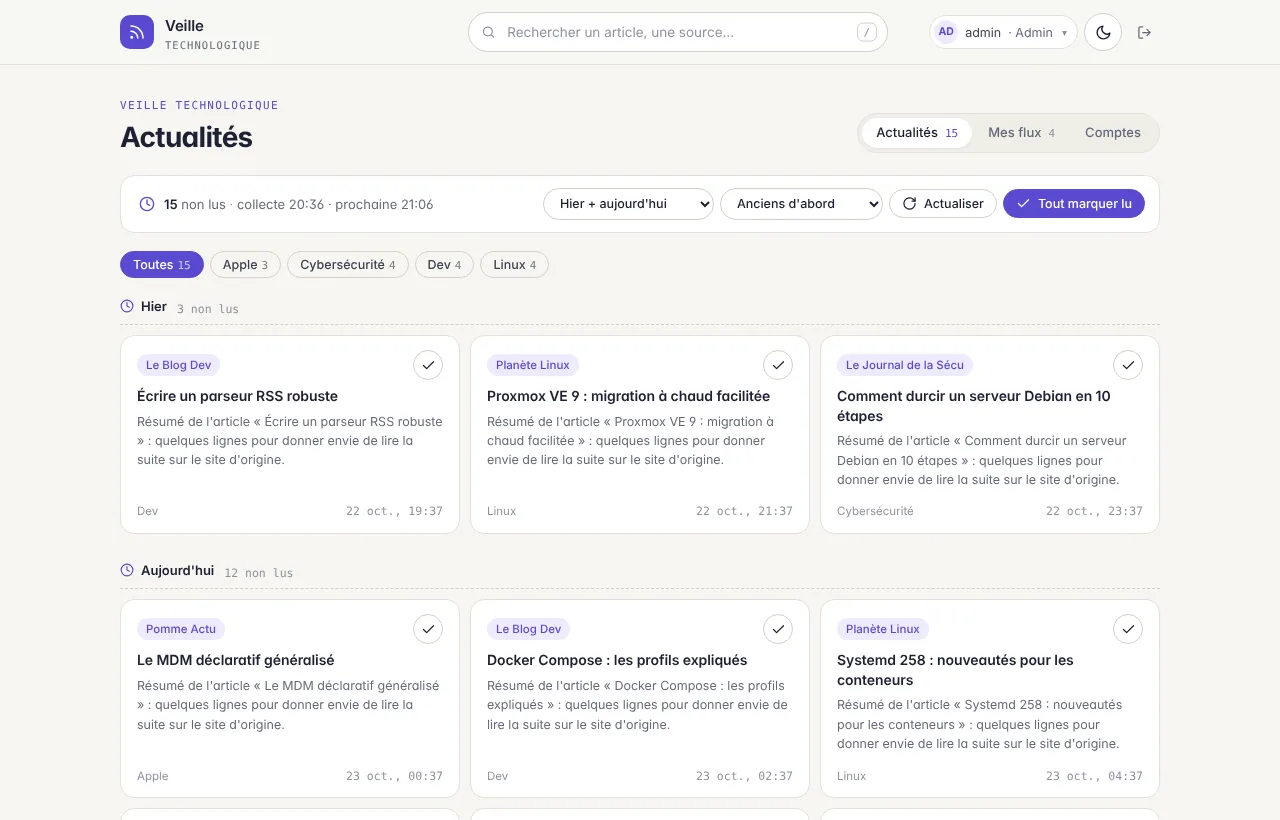Screen dimensions: 1280x820
Task: Open the 'Anciens d'abord' sort dropdown
Action: point(801,204)
